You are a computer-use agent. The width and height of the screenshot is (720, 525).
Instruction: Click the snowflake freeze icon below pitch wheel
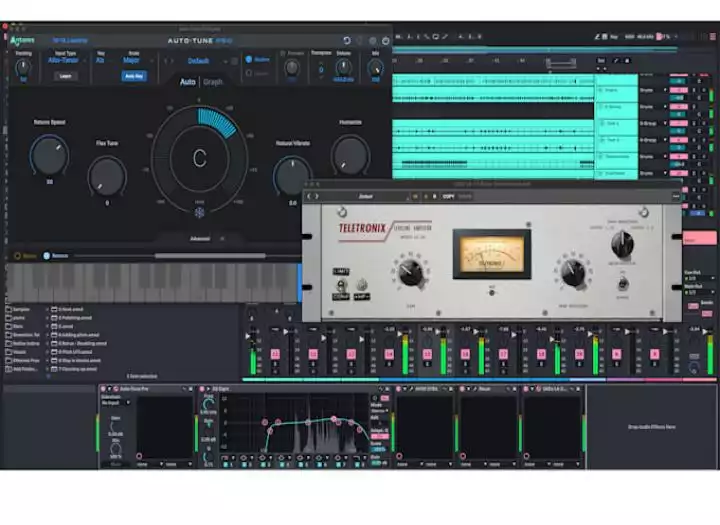[x=199, y=213]
